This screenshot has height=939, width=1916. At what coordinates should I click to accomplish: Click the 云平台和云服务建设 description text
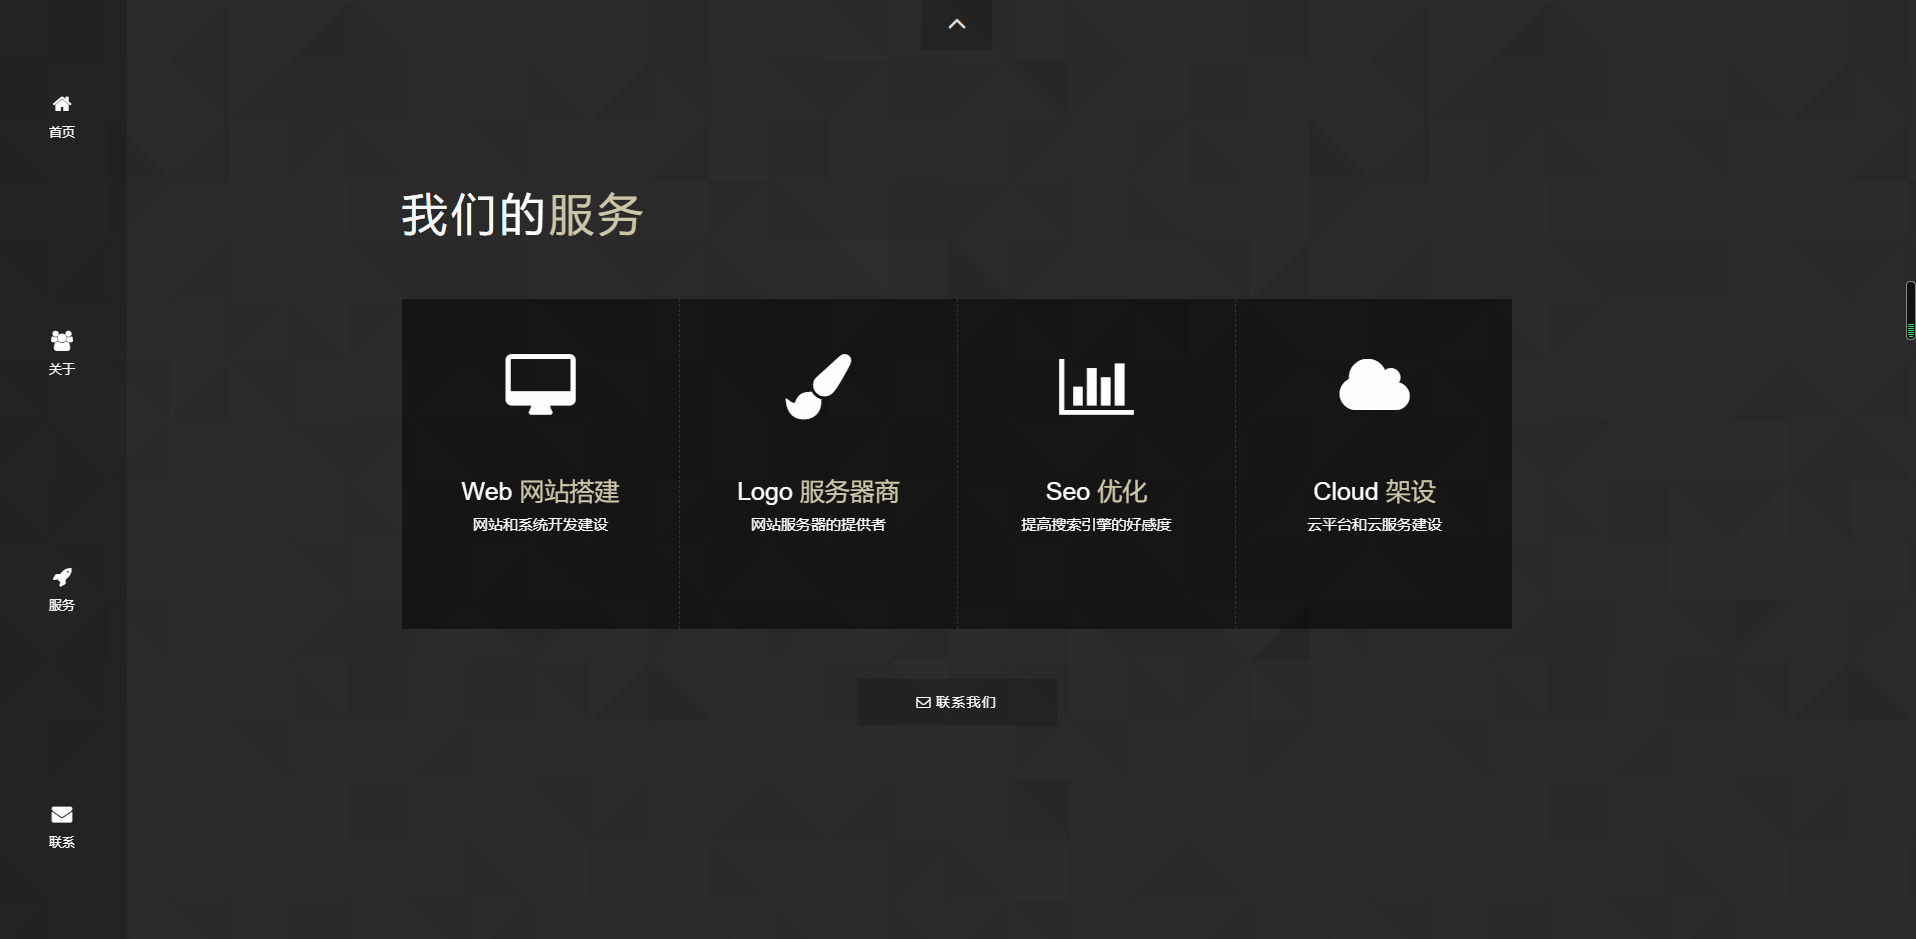click(x=1374, y=525)
